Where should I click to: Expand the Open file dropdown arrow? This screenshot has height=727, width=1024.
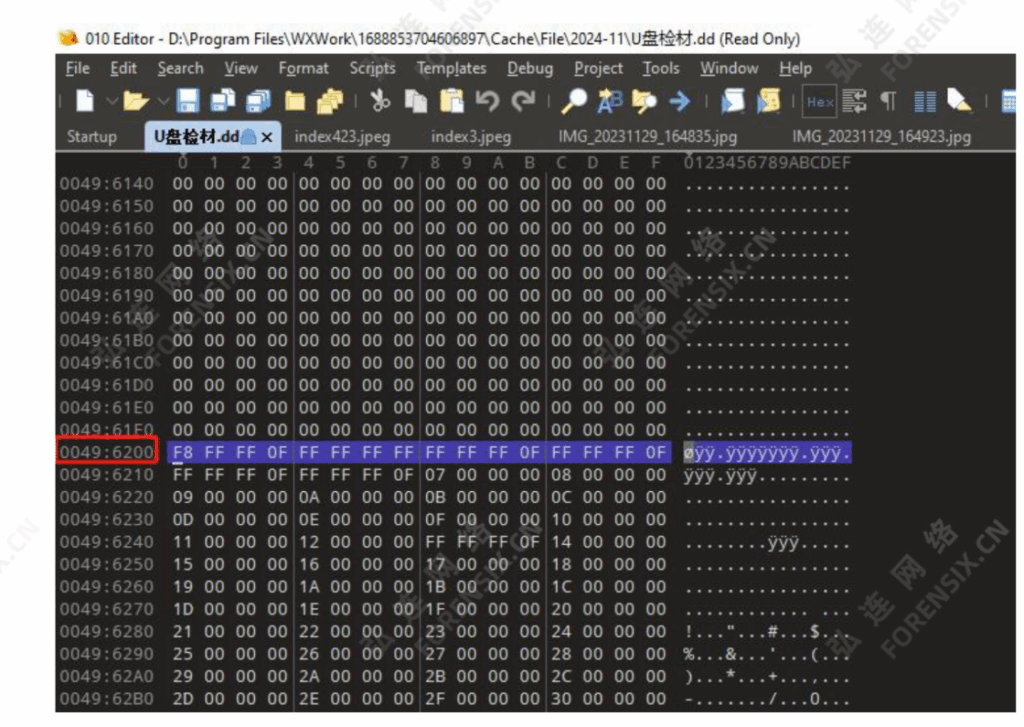(163, 101)
